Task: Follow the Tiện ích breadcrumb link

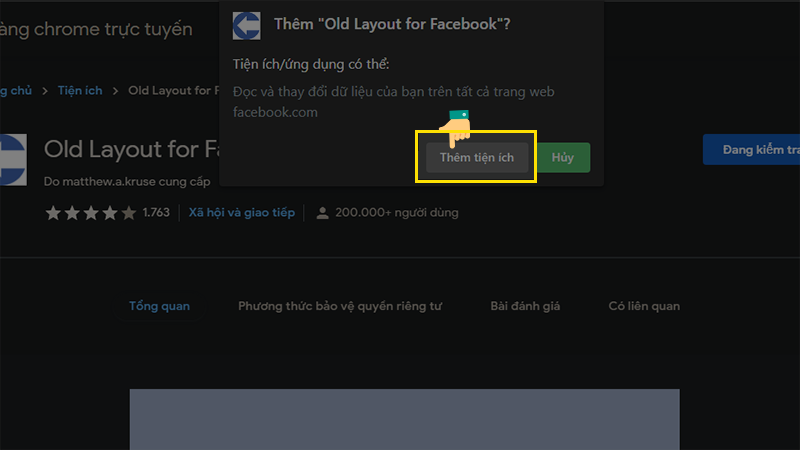Action: [80, 91]
